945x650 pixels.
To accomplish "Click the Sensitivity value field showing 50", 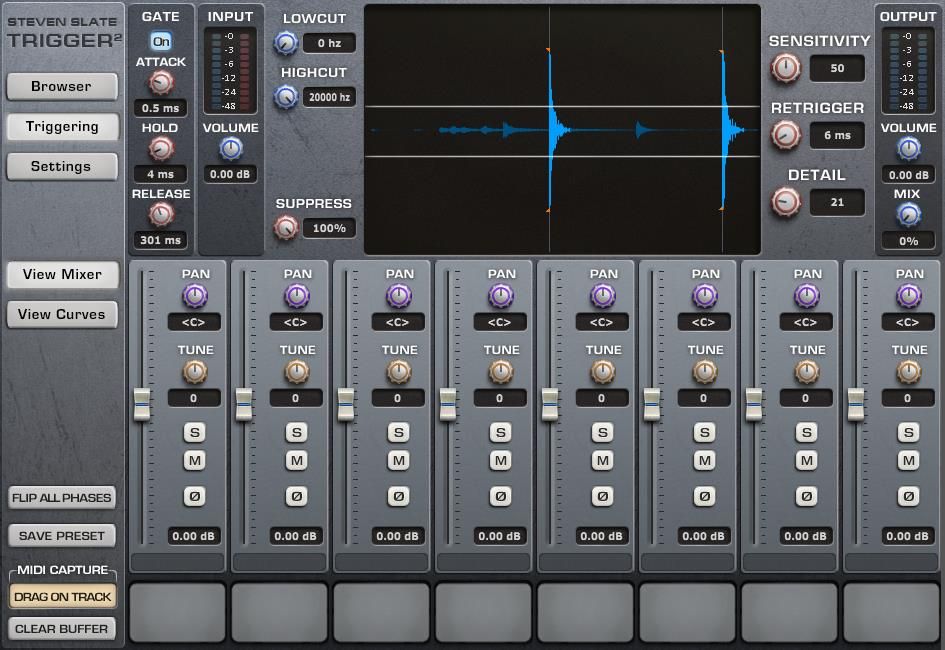I will (837, 68).
